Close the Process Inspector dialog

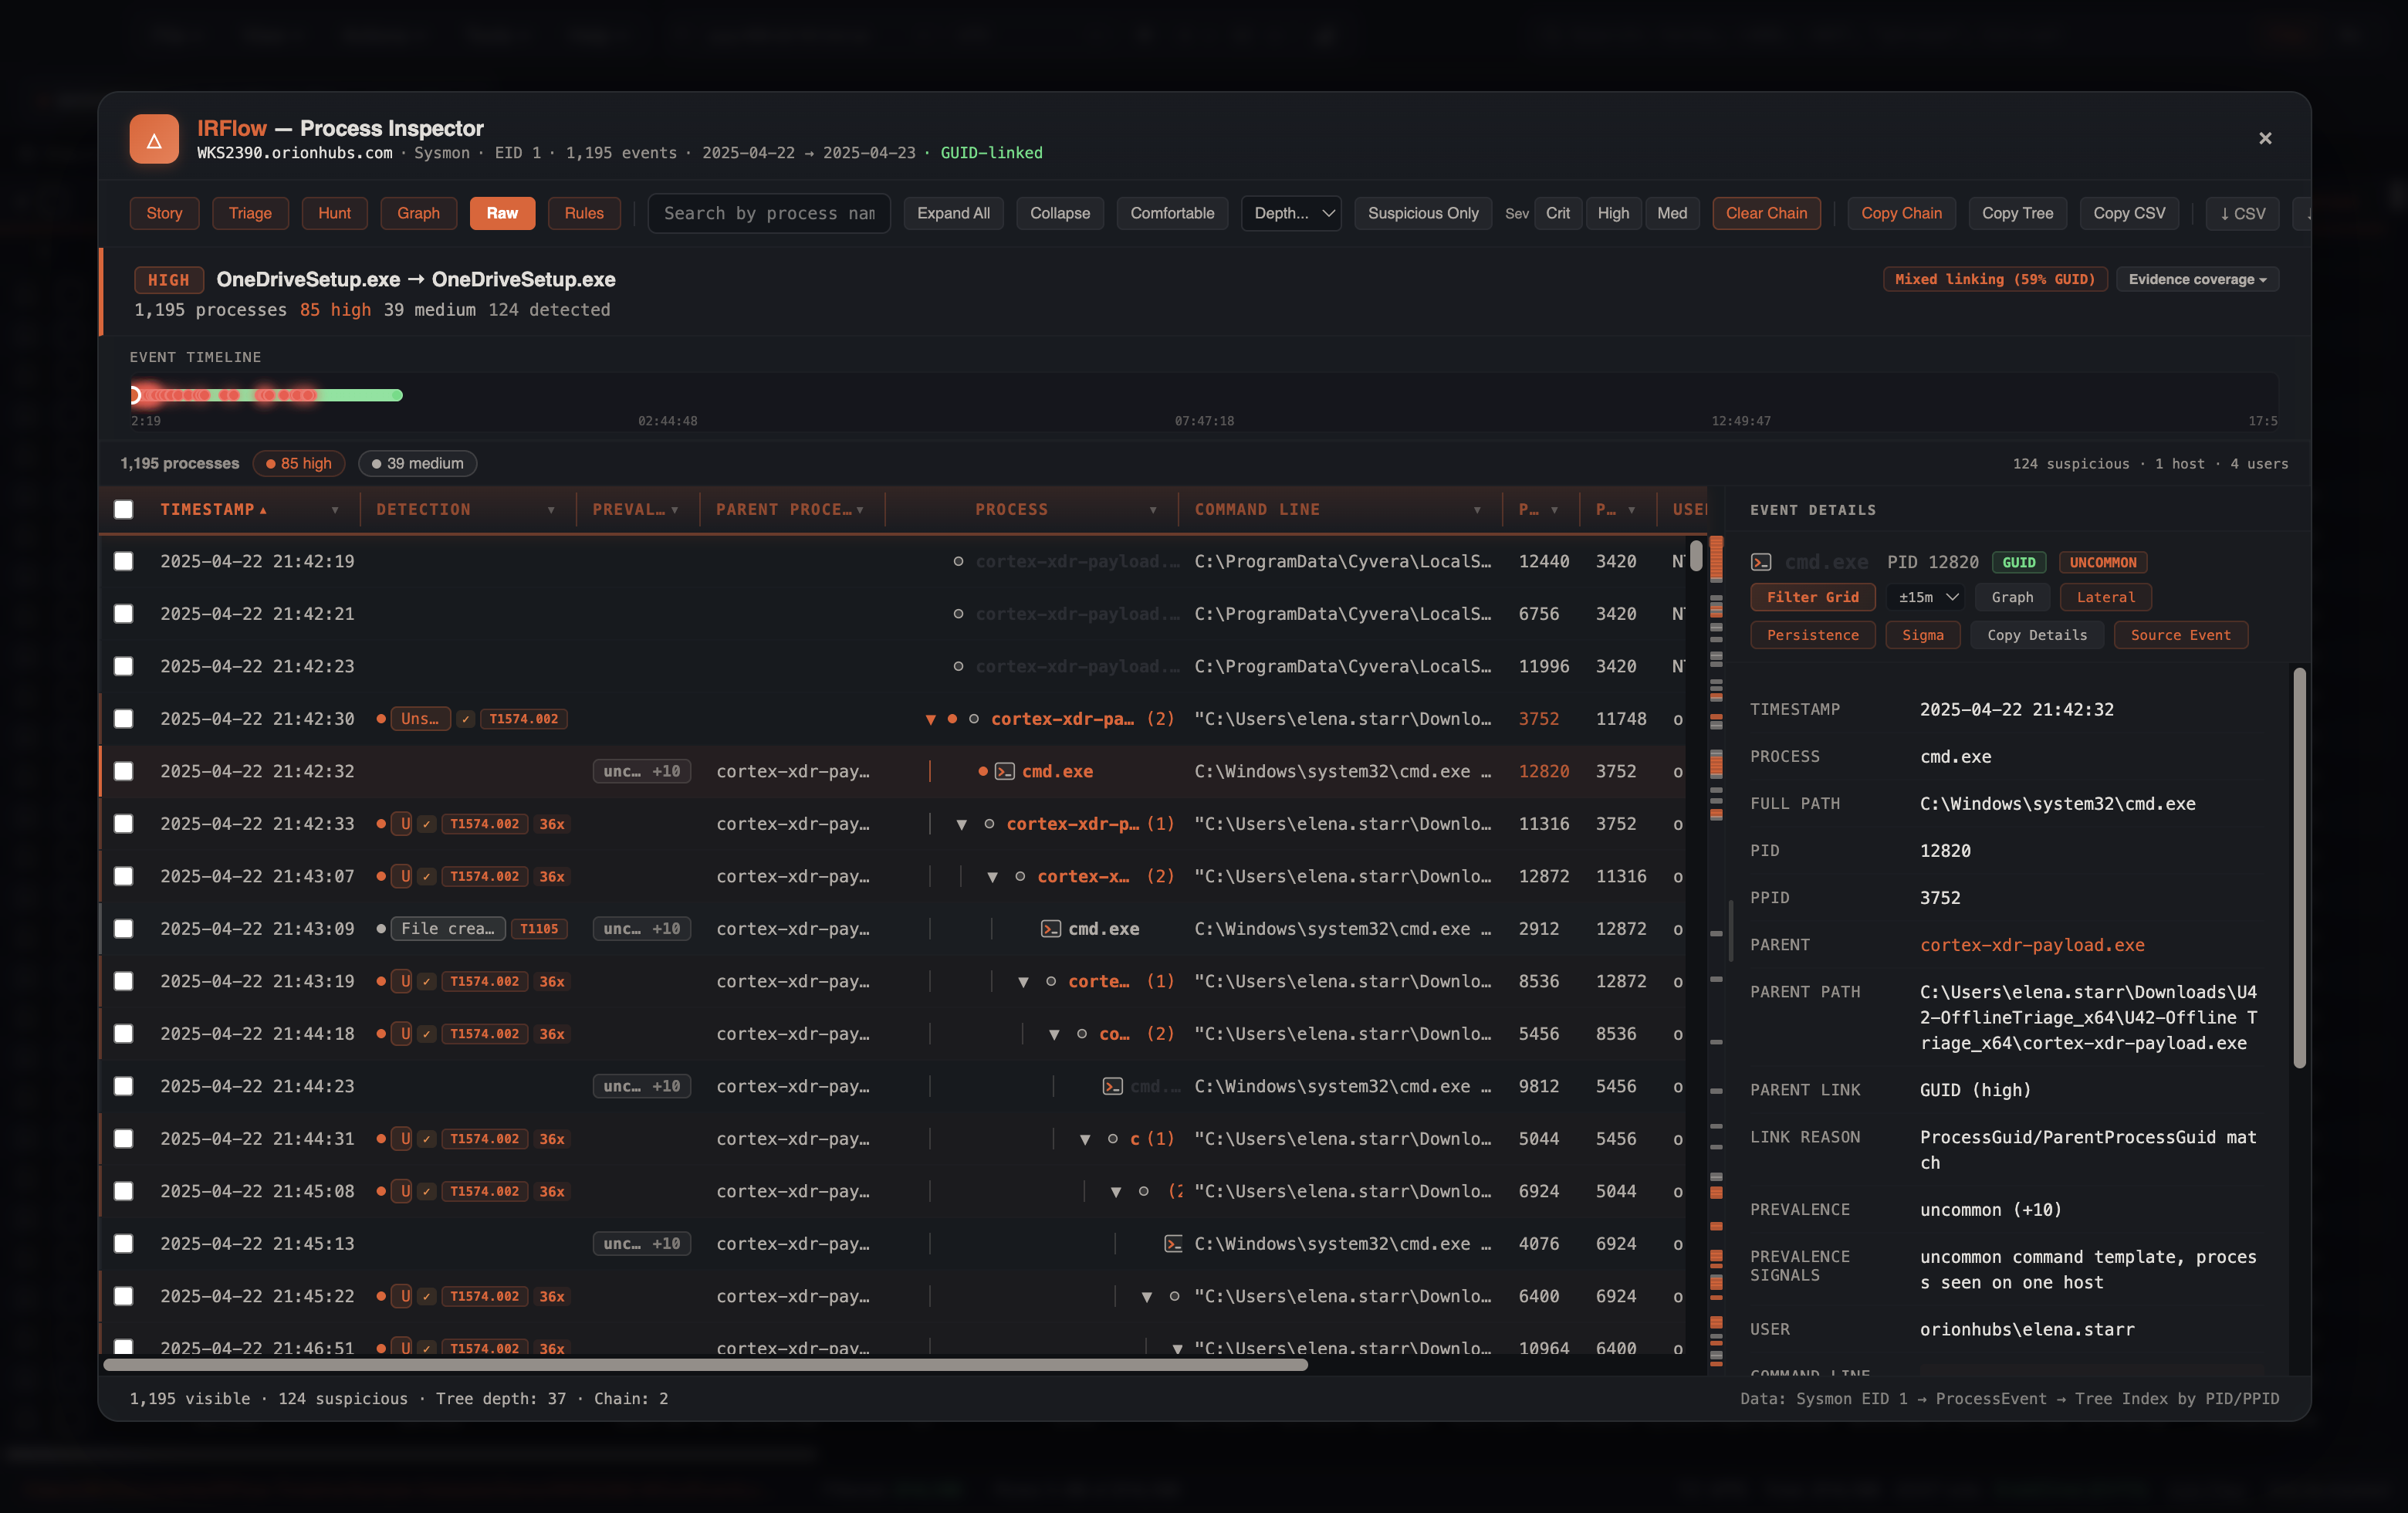tap(2265, 138)
